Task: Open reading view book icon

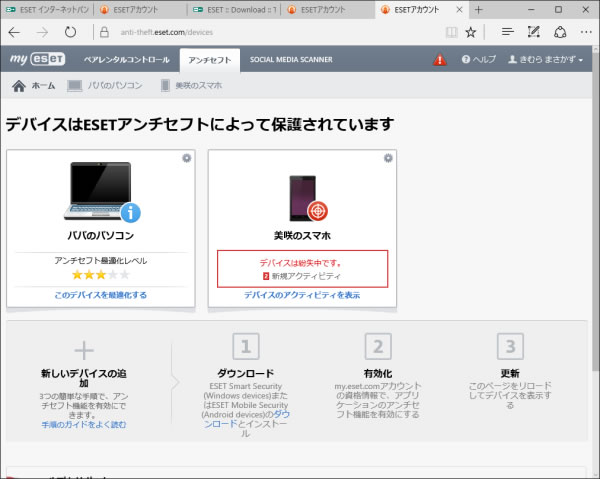Action: (452, 32)
